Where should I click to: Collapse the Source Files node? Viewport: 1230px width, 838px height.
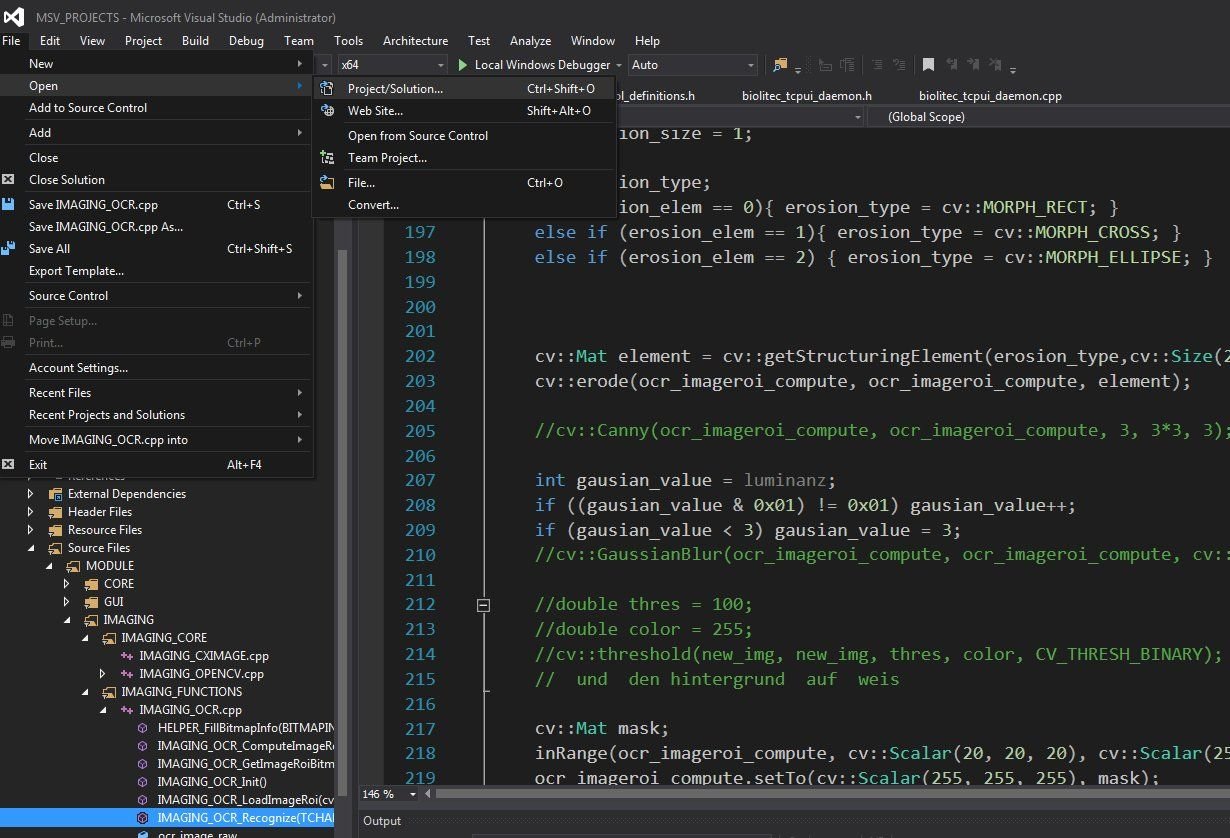click(x=31, y=548)
